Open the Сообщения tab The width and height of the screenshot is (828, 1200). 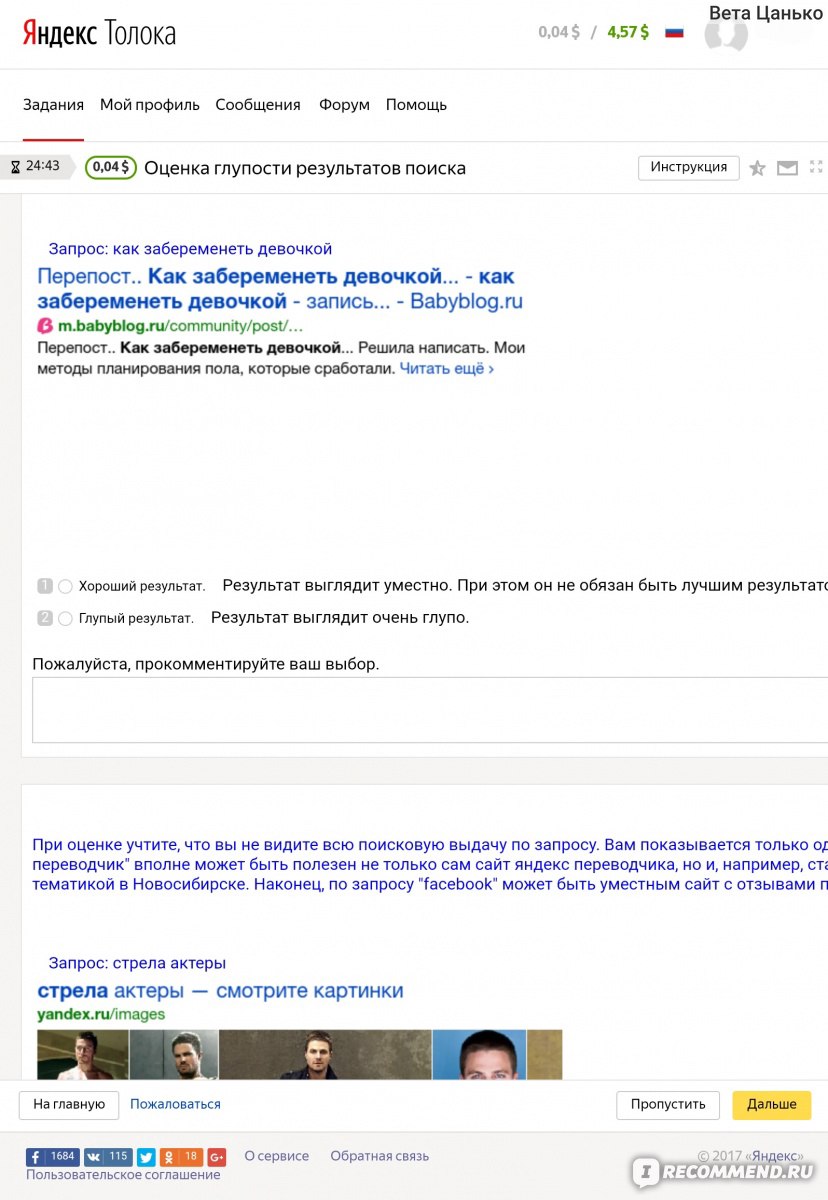click(x=258, y=105)
